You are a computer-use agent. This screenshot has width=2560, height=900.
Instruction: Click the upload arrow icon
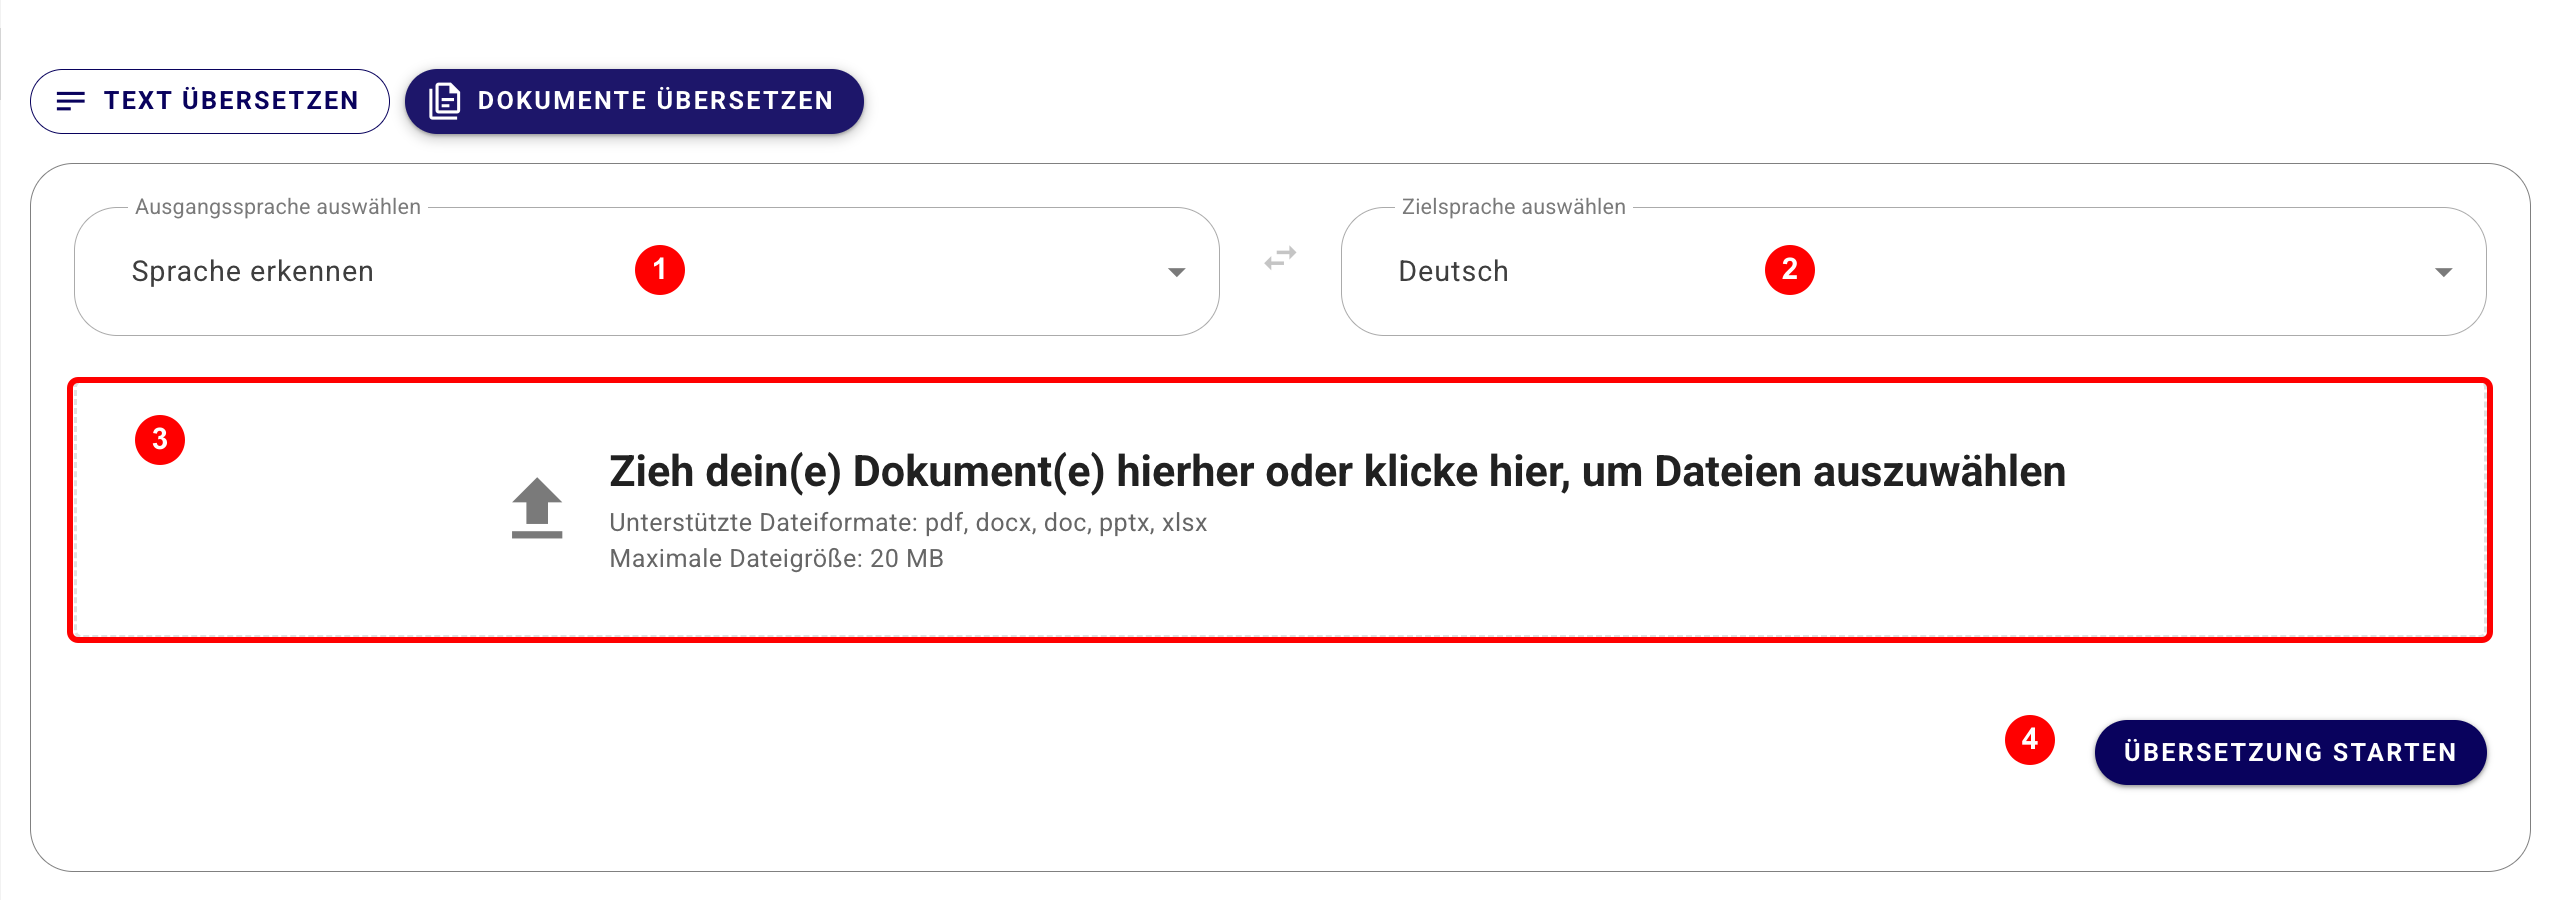(x=537, y=508)
